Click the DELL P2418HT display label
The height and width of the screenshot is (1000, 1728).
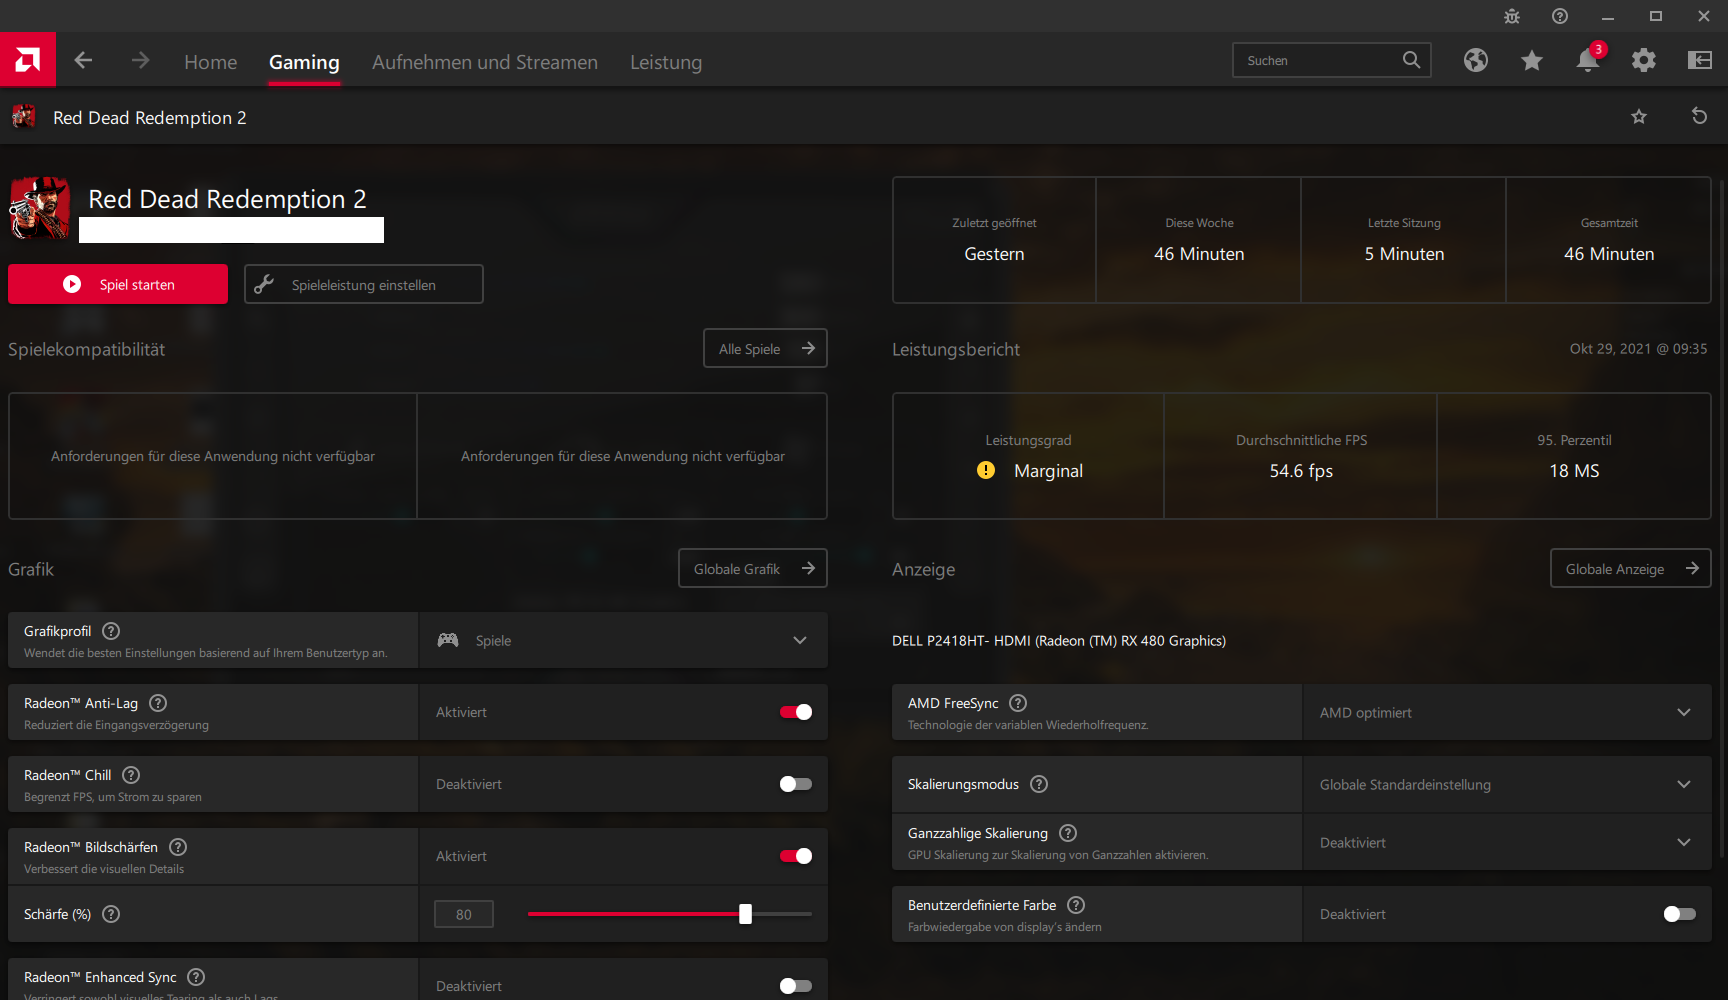[1059, 641]
